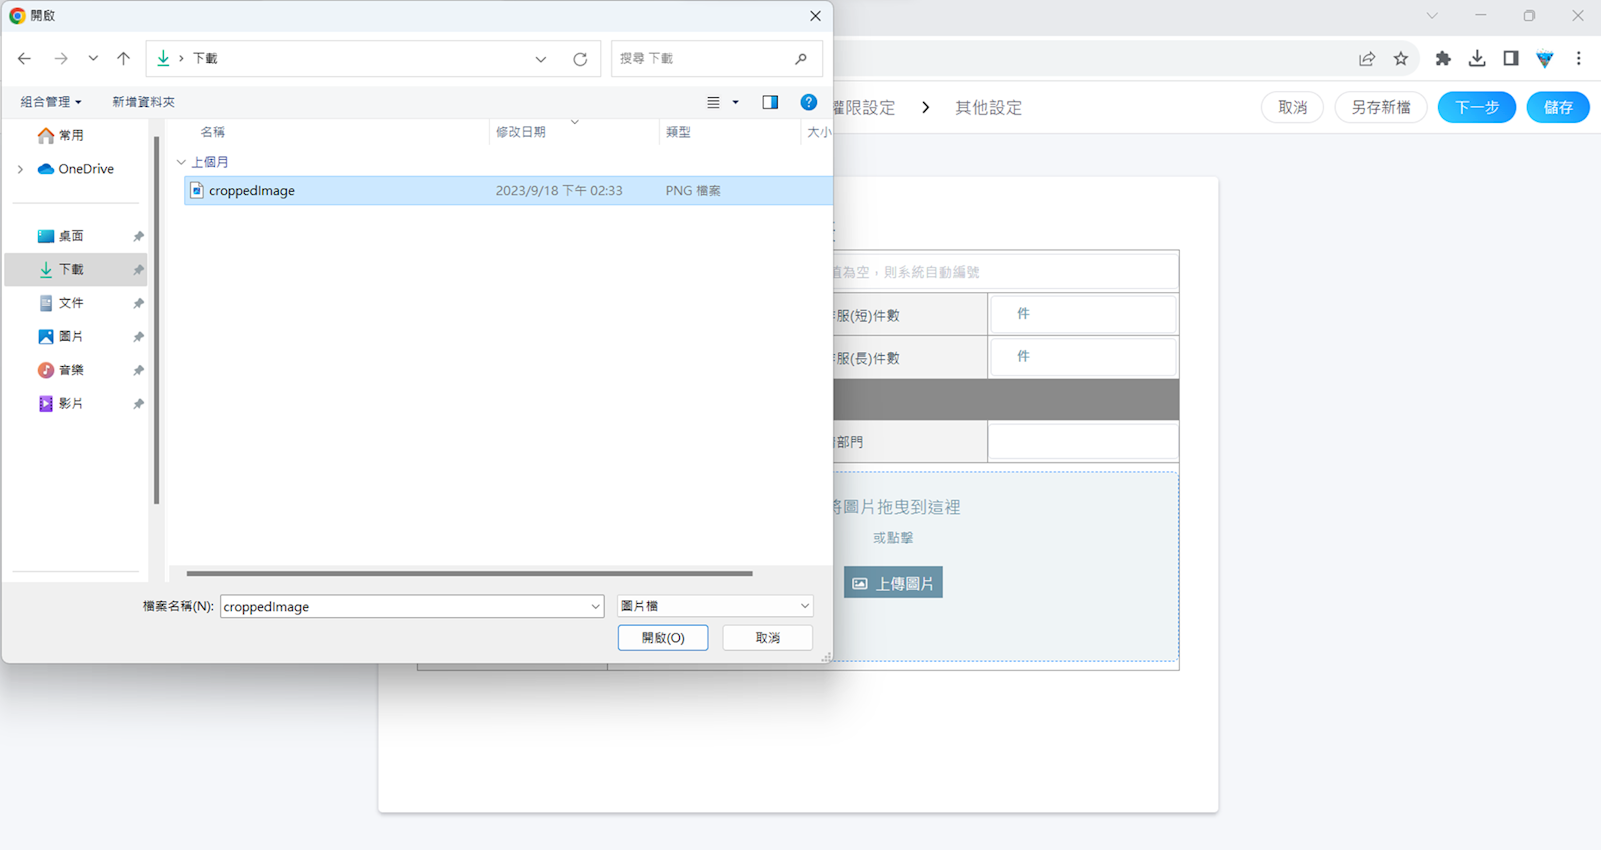Screen dimensions: 1601x850
Task: Click the 新增資料夾 toolbar item
Action: coord(143,102)
